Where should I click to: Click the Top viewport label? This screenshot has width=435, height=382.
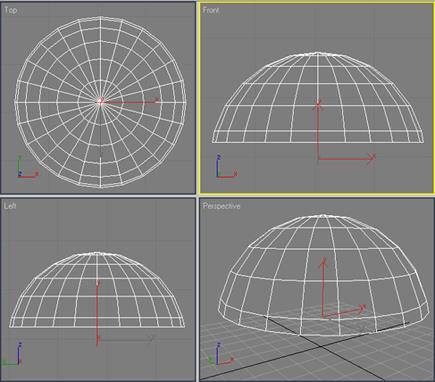pyautogui.click(x=10, y=10)
